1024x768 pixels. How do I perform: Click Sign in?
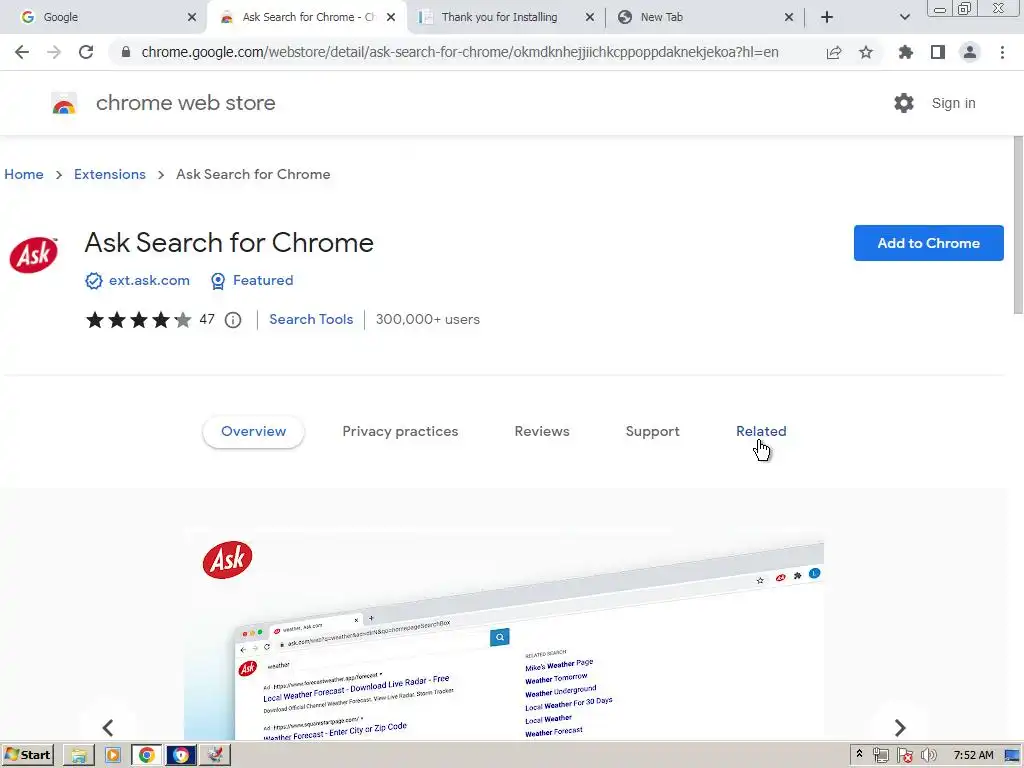point(953,103)
